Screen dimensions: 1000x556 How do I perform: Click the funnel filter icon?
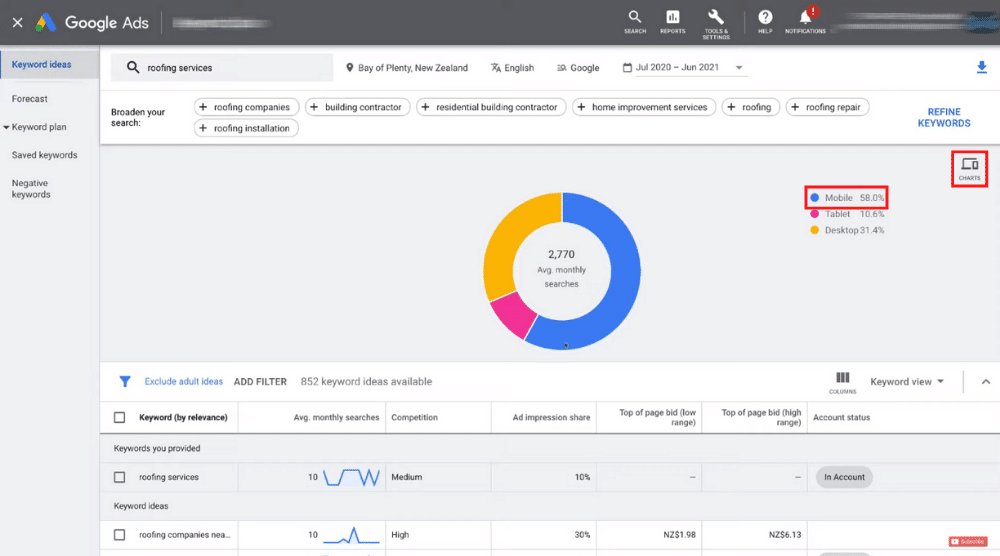click(x=125, y=381)
